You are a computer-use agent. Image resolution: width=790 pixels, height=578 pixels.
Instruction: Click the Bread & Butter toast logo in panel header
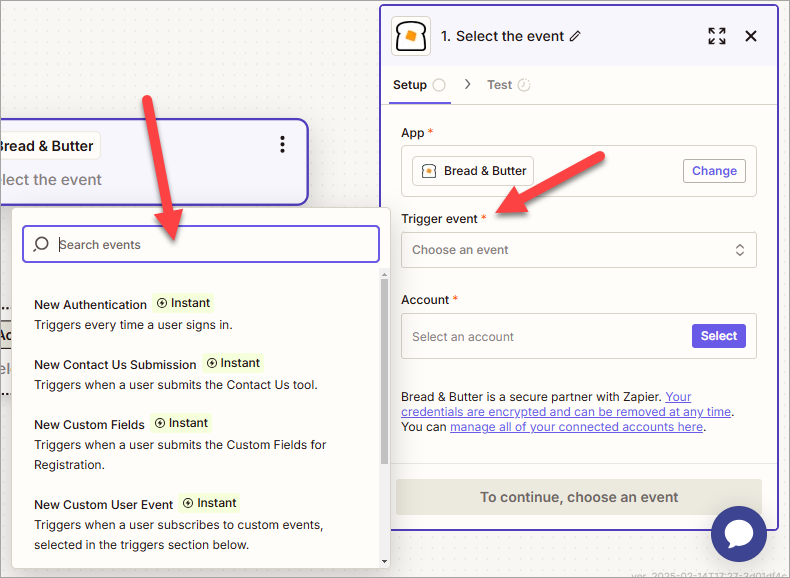point(411,36)
